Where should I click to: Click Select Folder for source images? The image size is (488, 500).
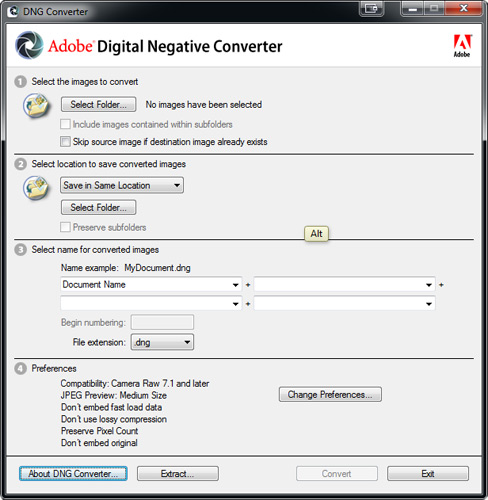click(x=99, y=104)
